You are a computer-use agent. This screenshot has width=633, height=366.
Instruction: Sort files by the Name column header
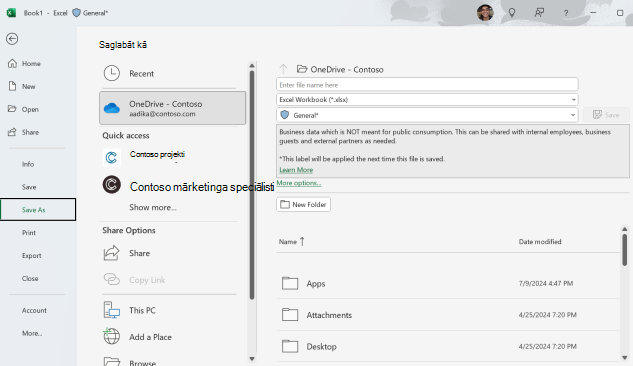pos(288,242)
